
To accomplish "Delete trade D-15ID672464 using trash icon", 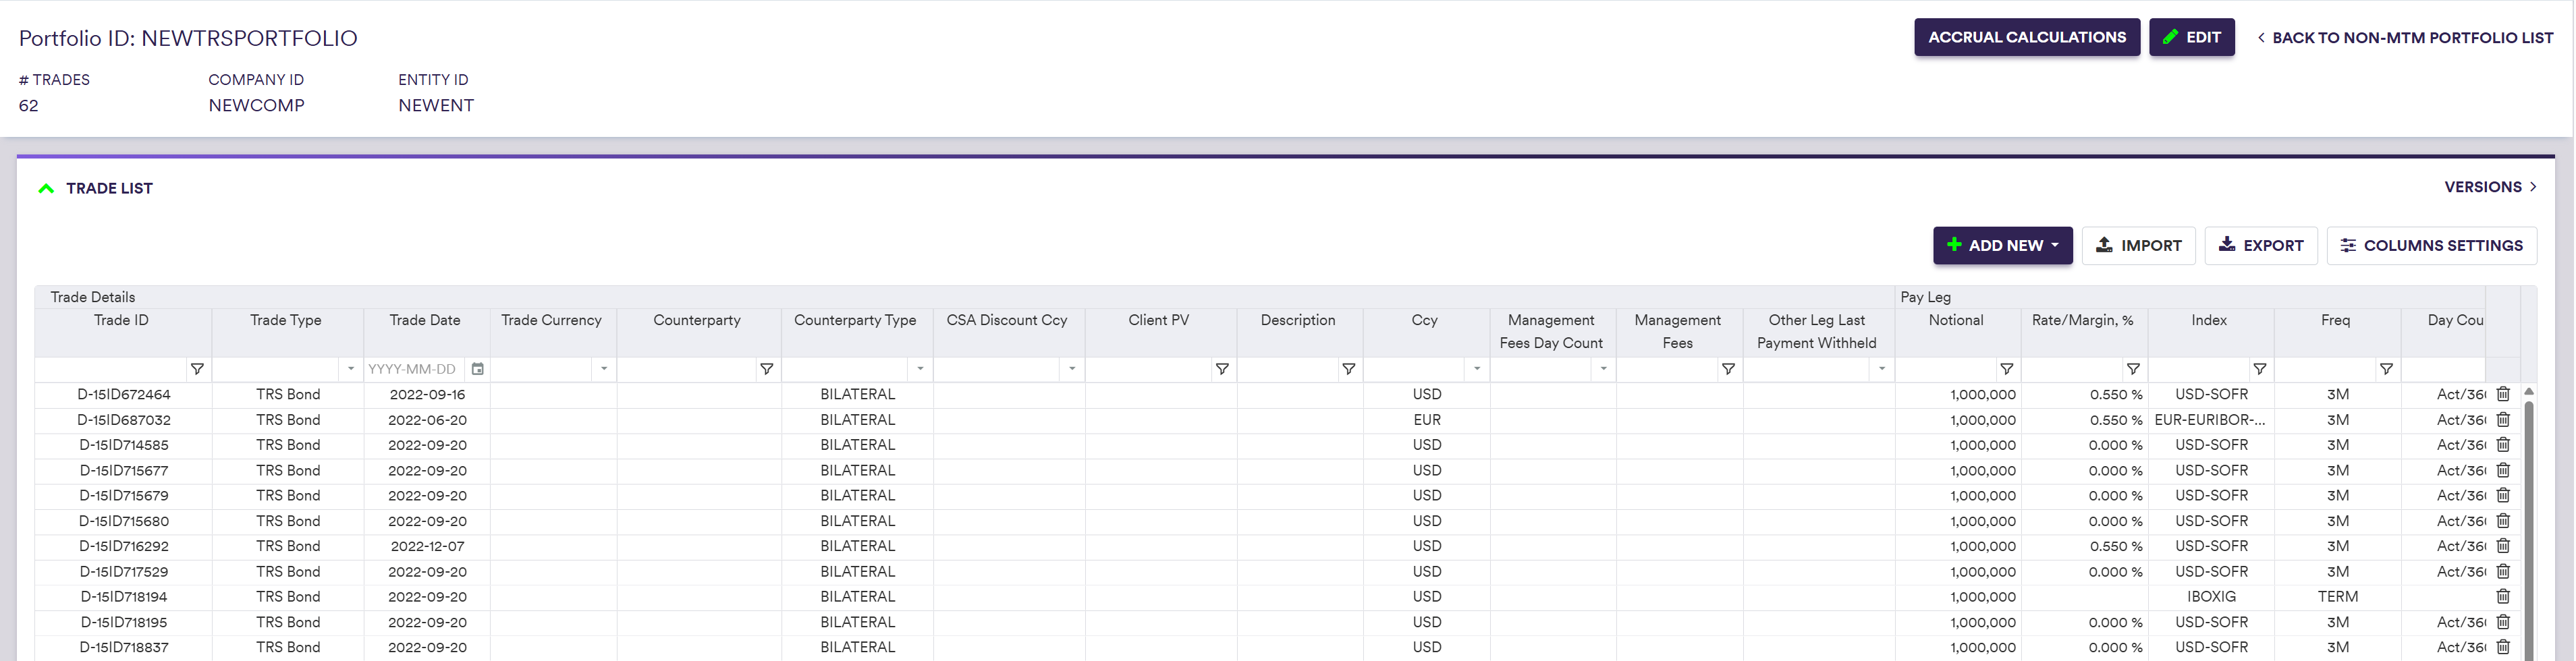I will click(2503, 394).
